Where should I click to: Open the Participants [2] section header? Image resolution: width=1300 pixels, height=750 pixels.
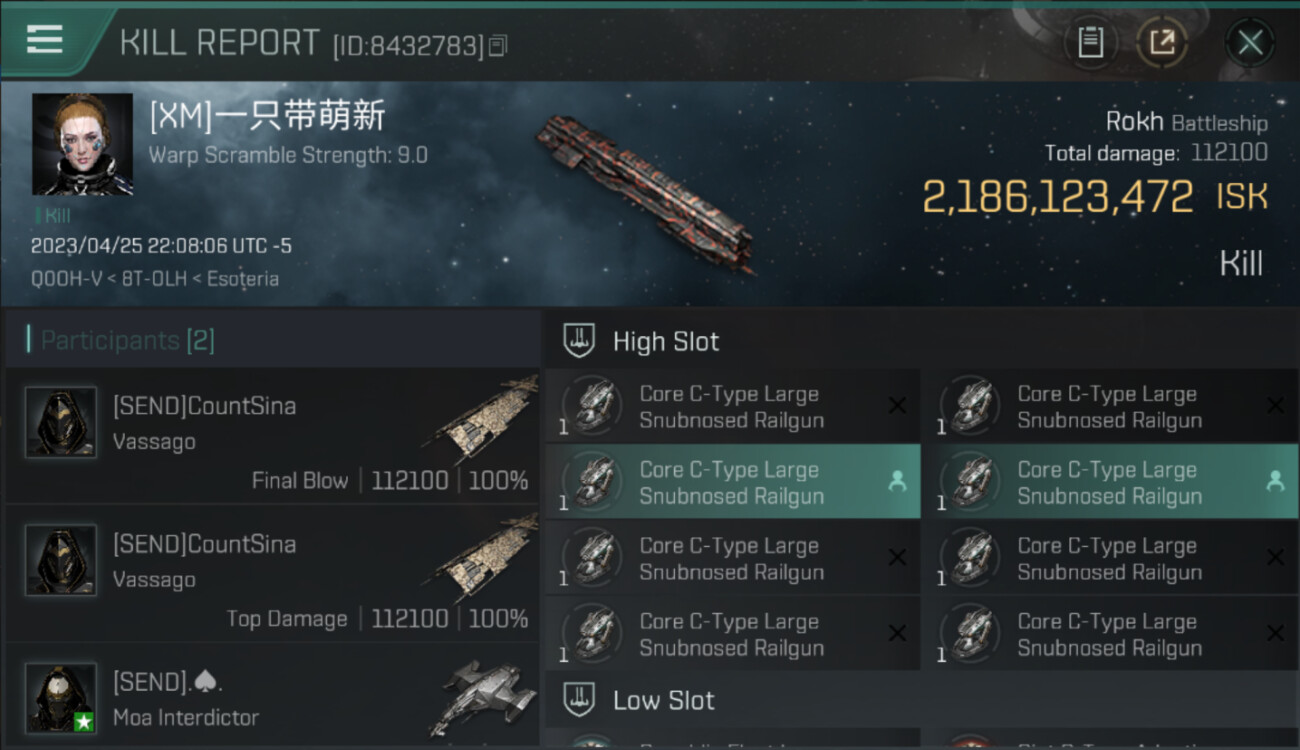pyautogui.click(x=271, y=340)
